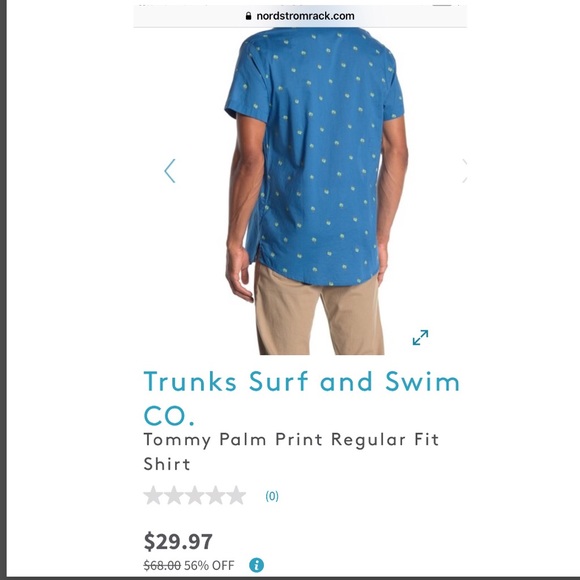The width and height of the screenshot is (580, 580).
Task: Click the blue palm print shirt photo
Action: 314,155
